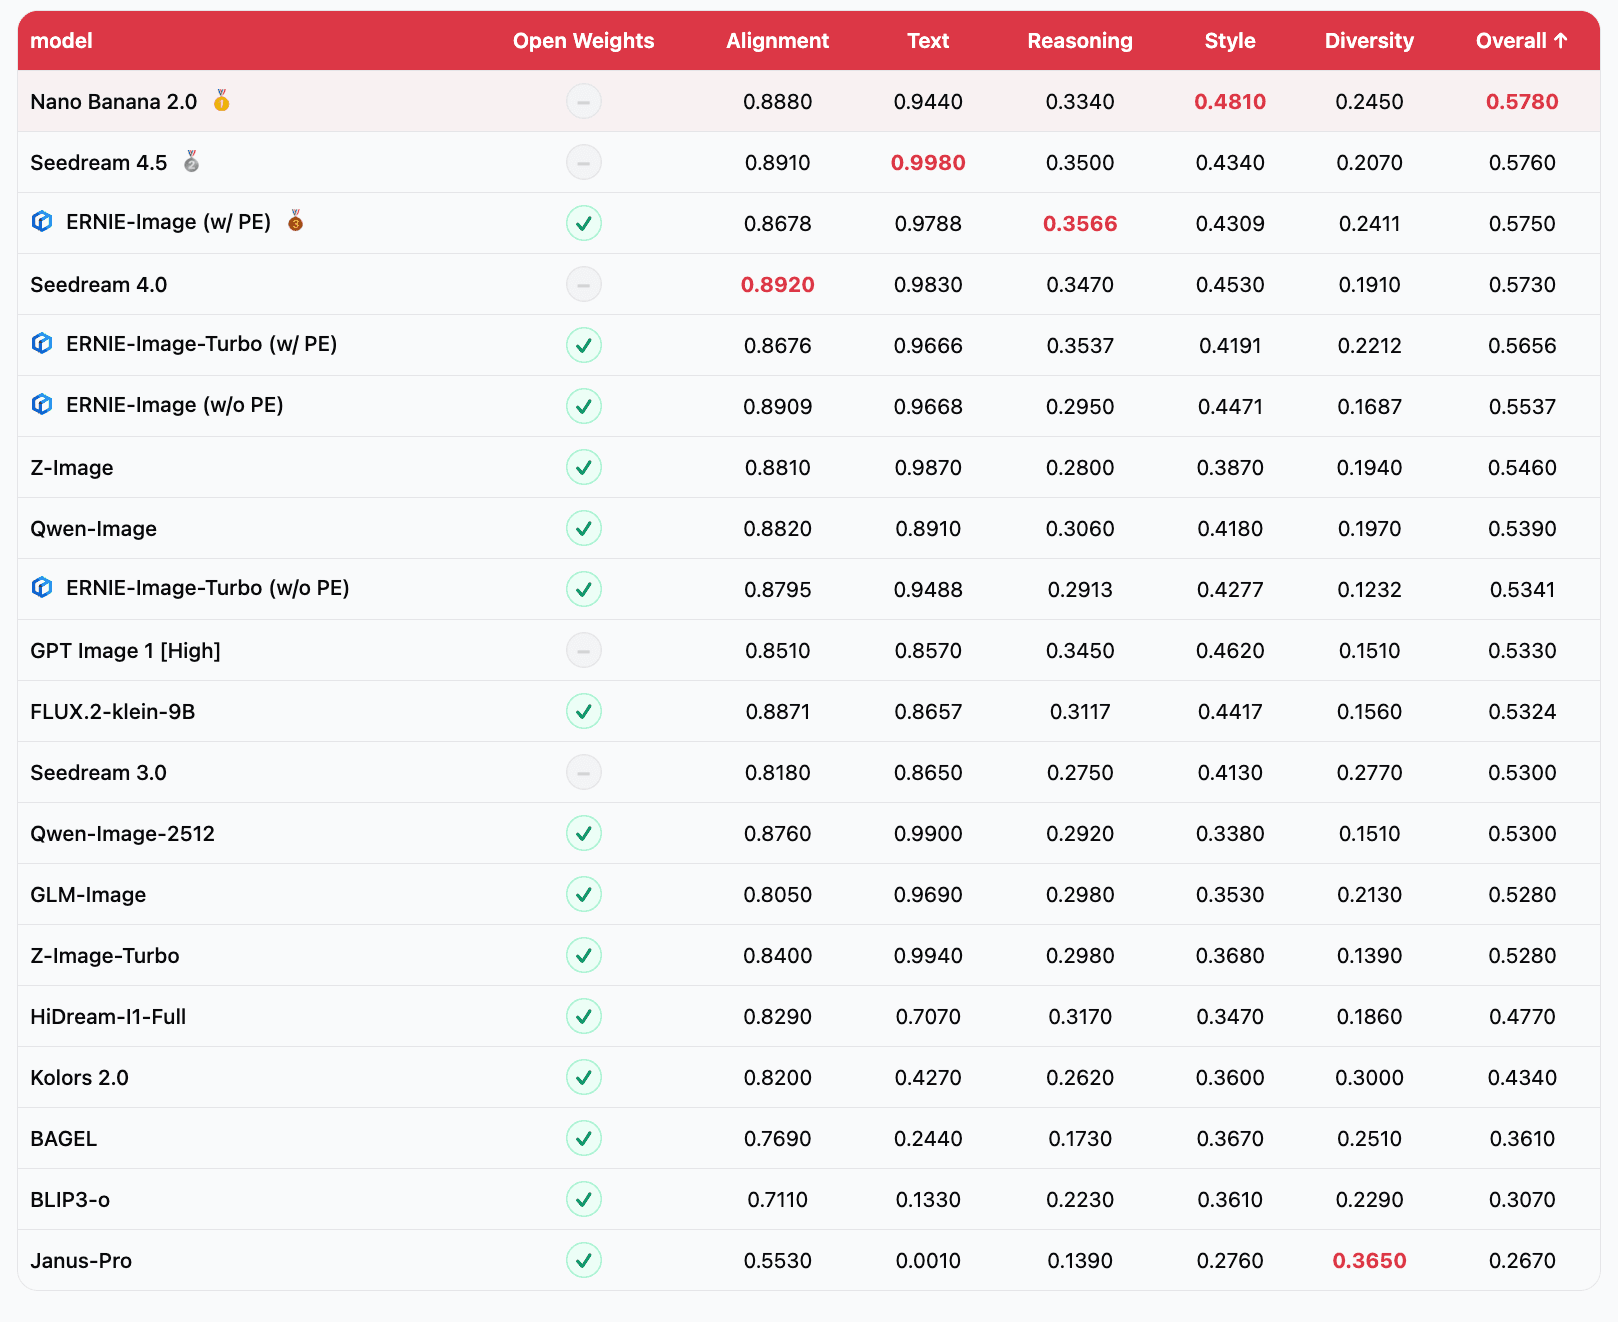Click the highlighted 0.3650 Diversity score for Janus-Pro
Viewport: 1618px width, 1322px height.
(1369, 1261)
